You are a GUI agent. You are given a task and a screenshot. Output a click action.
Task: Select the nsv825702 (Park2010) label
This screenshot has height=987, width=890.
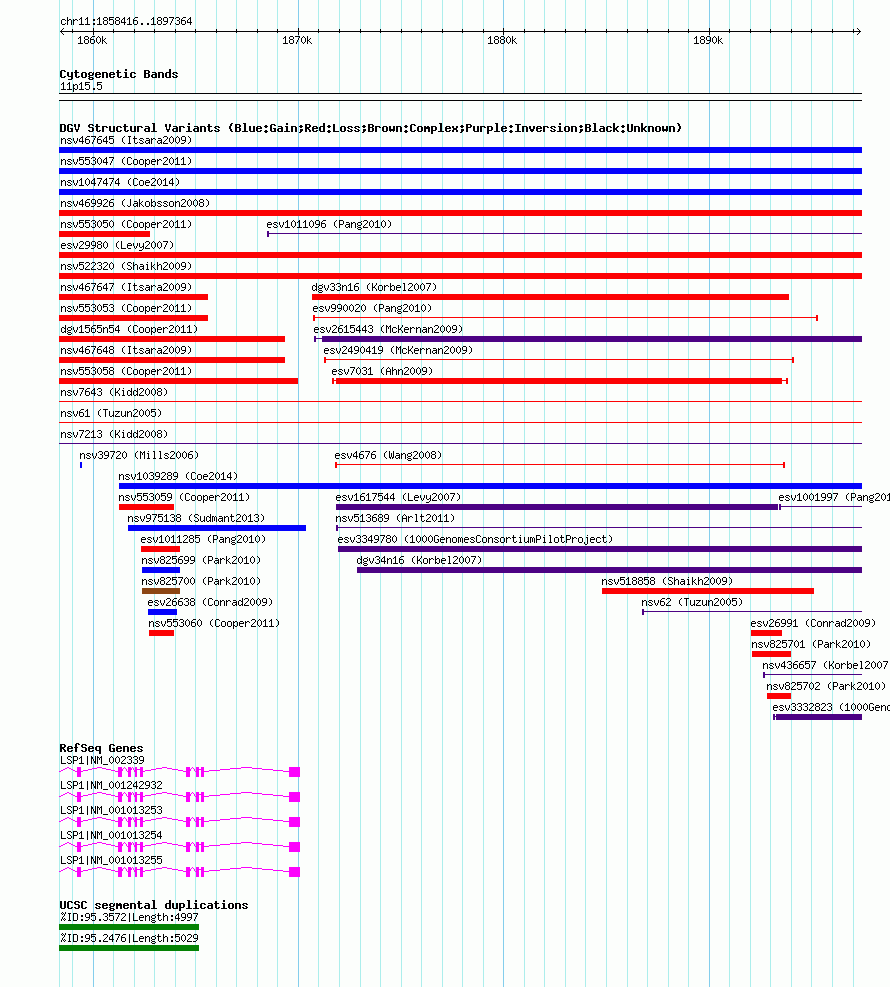(826, 686)
